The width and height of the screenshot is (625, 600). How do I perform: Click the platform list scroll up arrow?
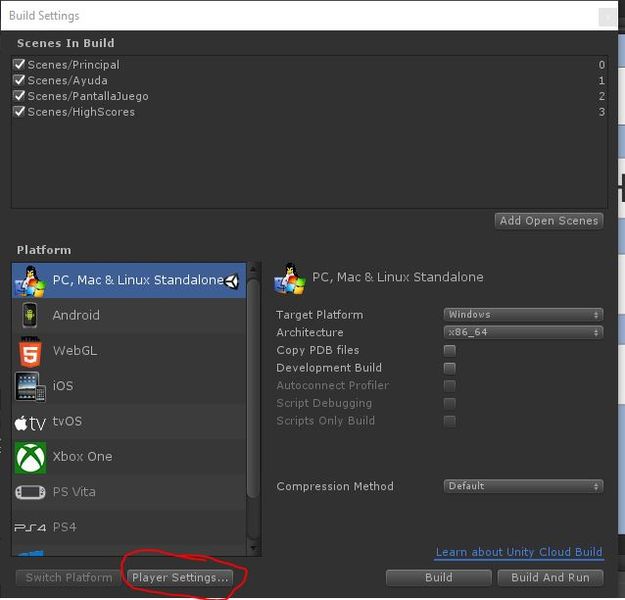tap(253, 270)
